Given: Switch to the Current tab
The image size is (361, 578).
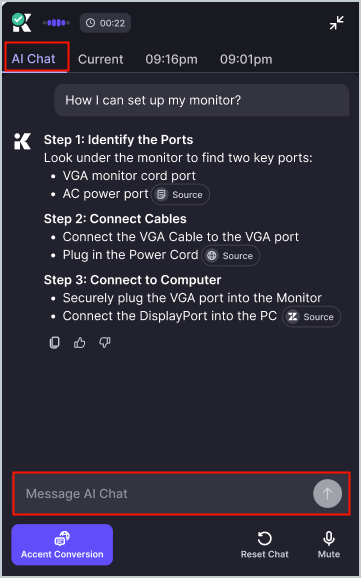Looking at the screenshot, I should point(101,59).
